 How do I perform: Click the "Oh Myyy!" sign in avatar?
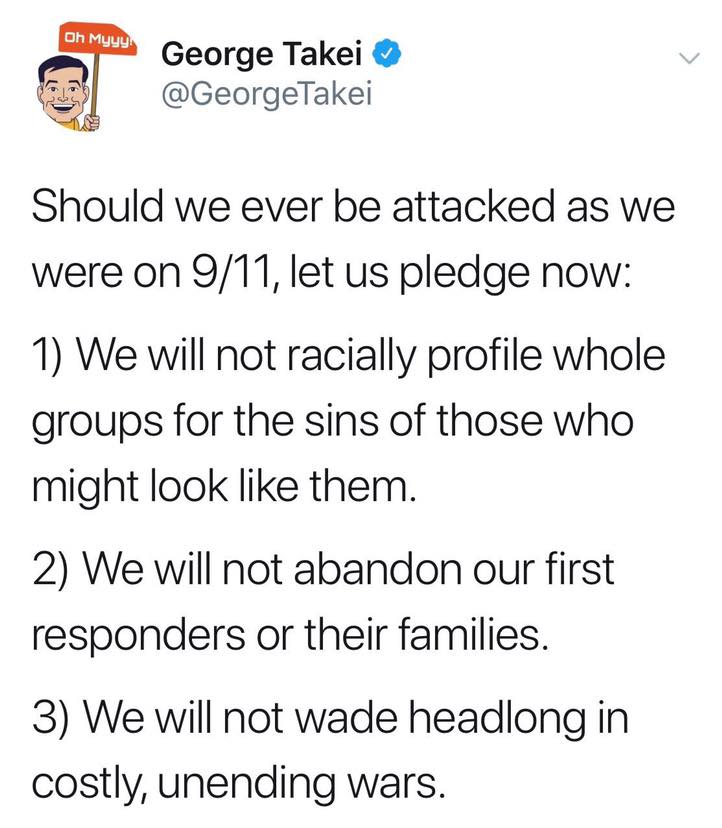click(98, 39)
